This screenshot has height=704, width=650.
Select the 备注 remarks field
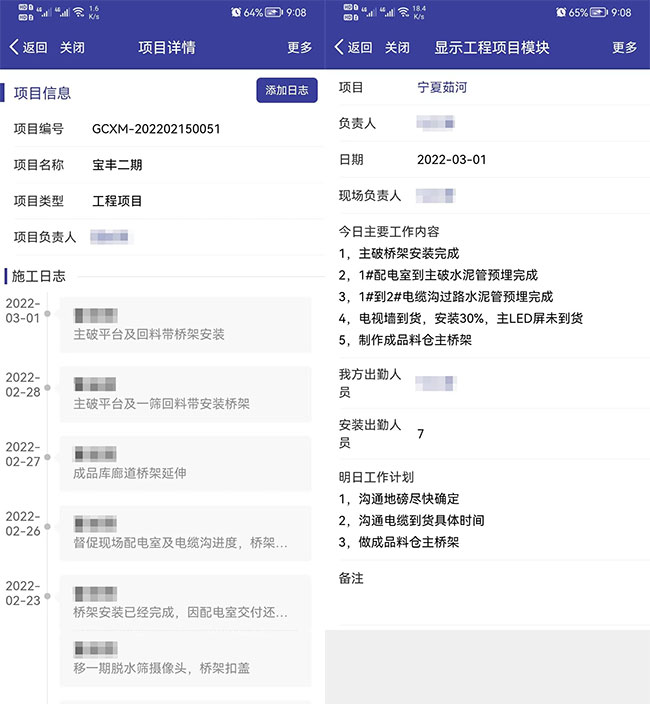point(480,579)
